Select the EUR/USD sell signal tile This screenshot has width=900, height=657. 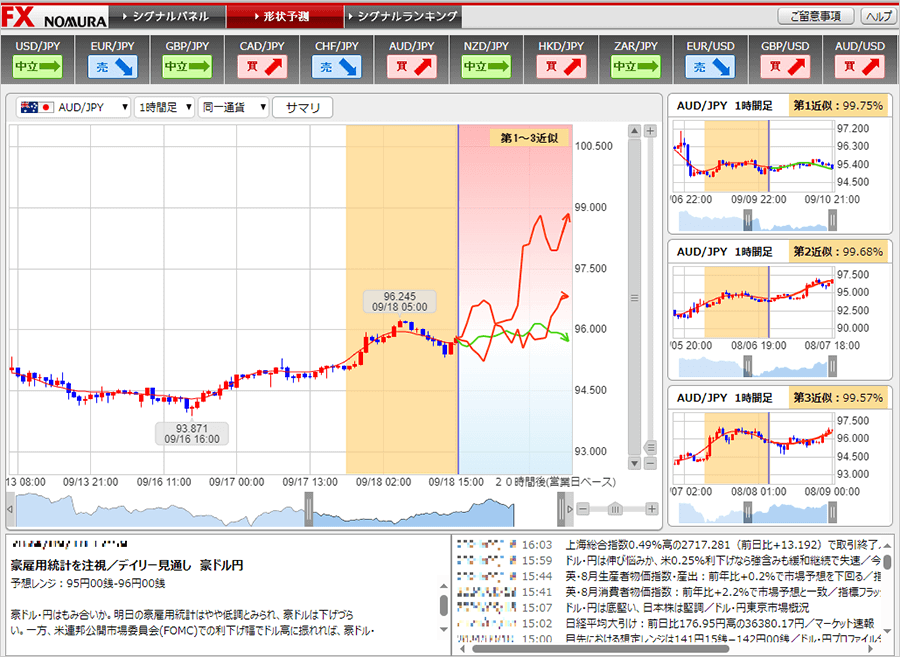710,60
